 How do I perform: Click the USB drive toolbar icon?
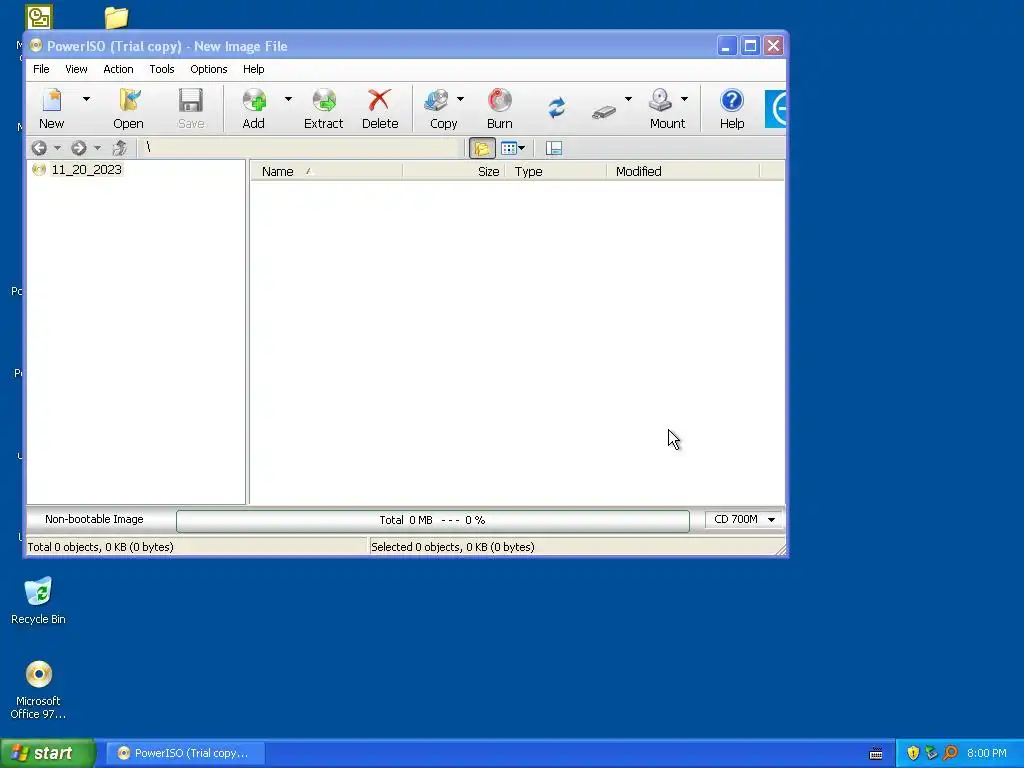(x=604, y=112)
